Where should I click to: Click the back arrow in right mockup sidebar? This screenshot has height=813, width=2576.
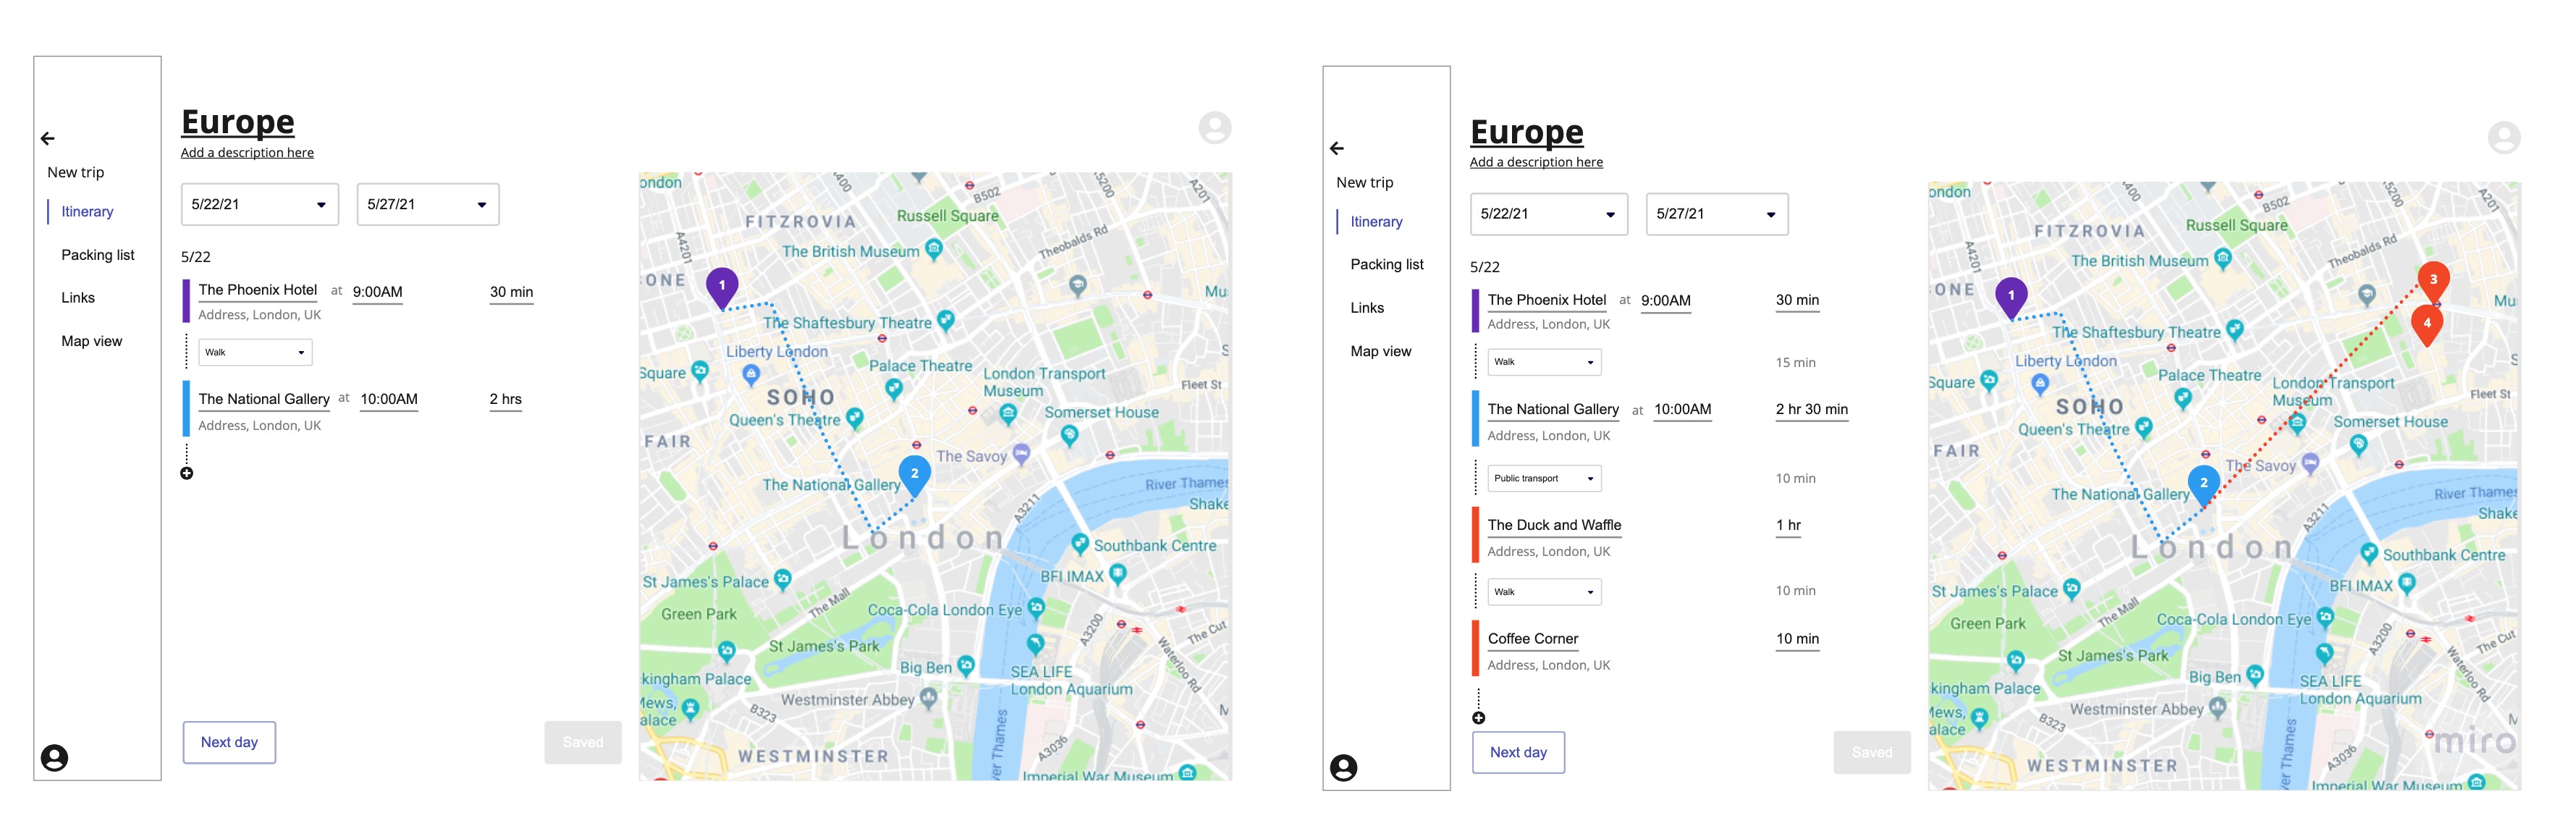pyautogui.click(x=1337, y=149)
